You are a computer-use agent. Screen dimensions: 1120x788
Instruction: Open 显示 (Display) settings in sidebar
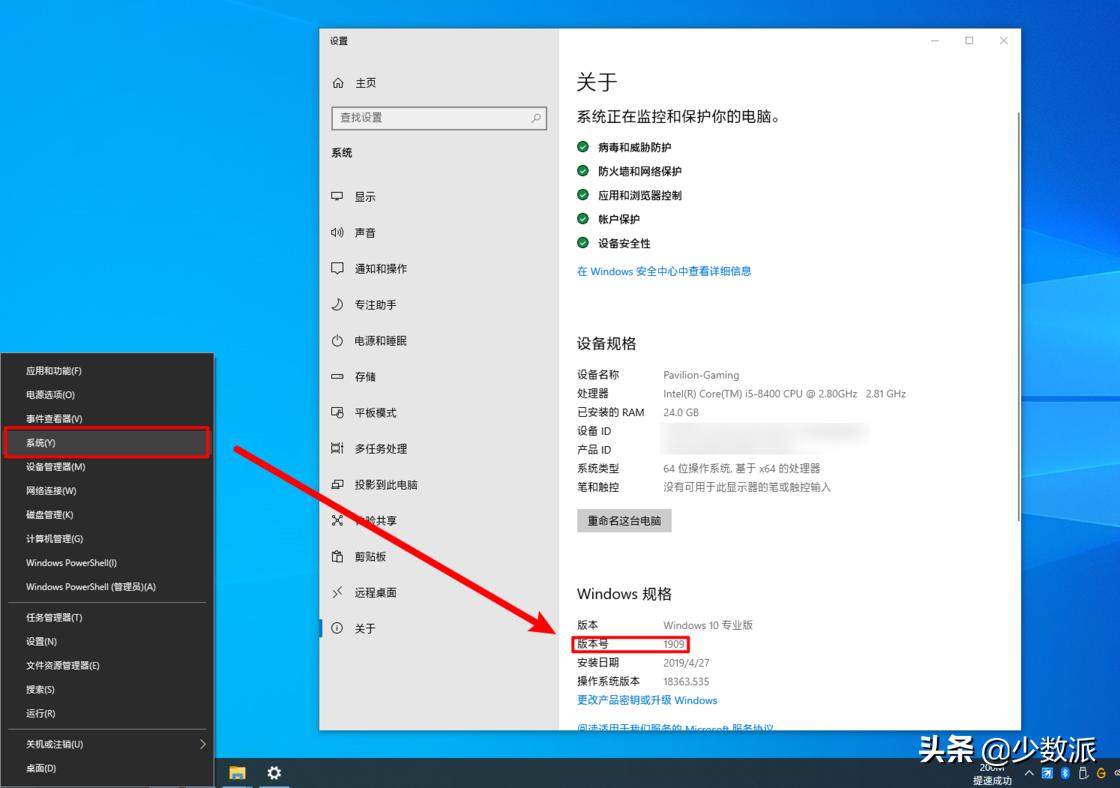[x=367, y=196]
